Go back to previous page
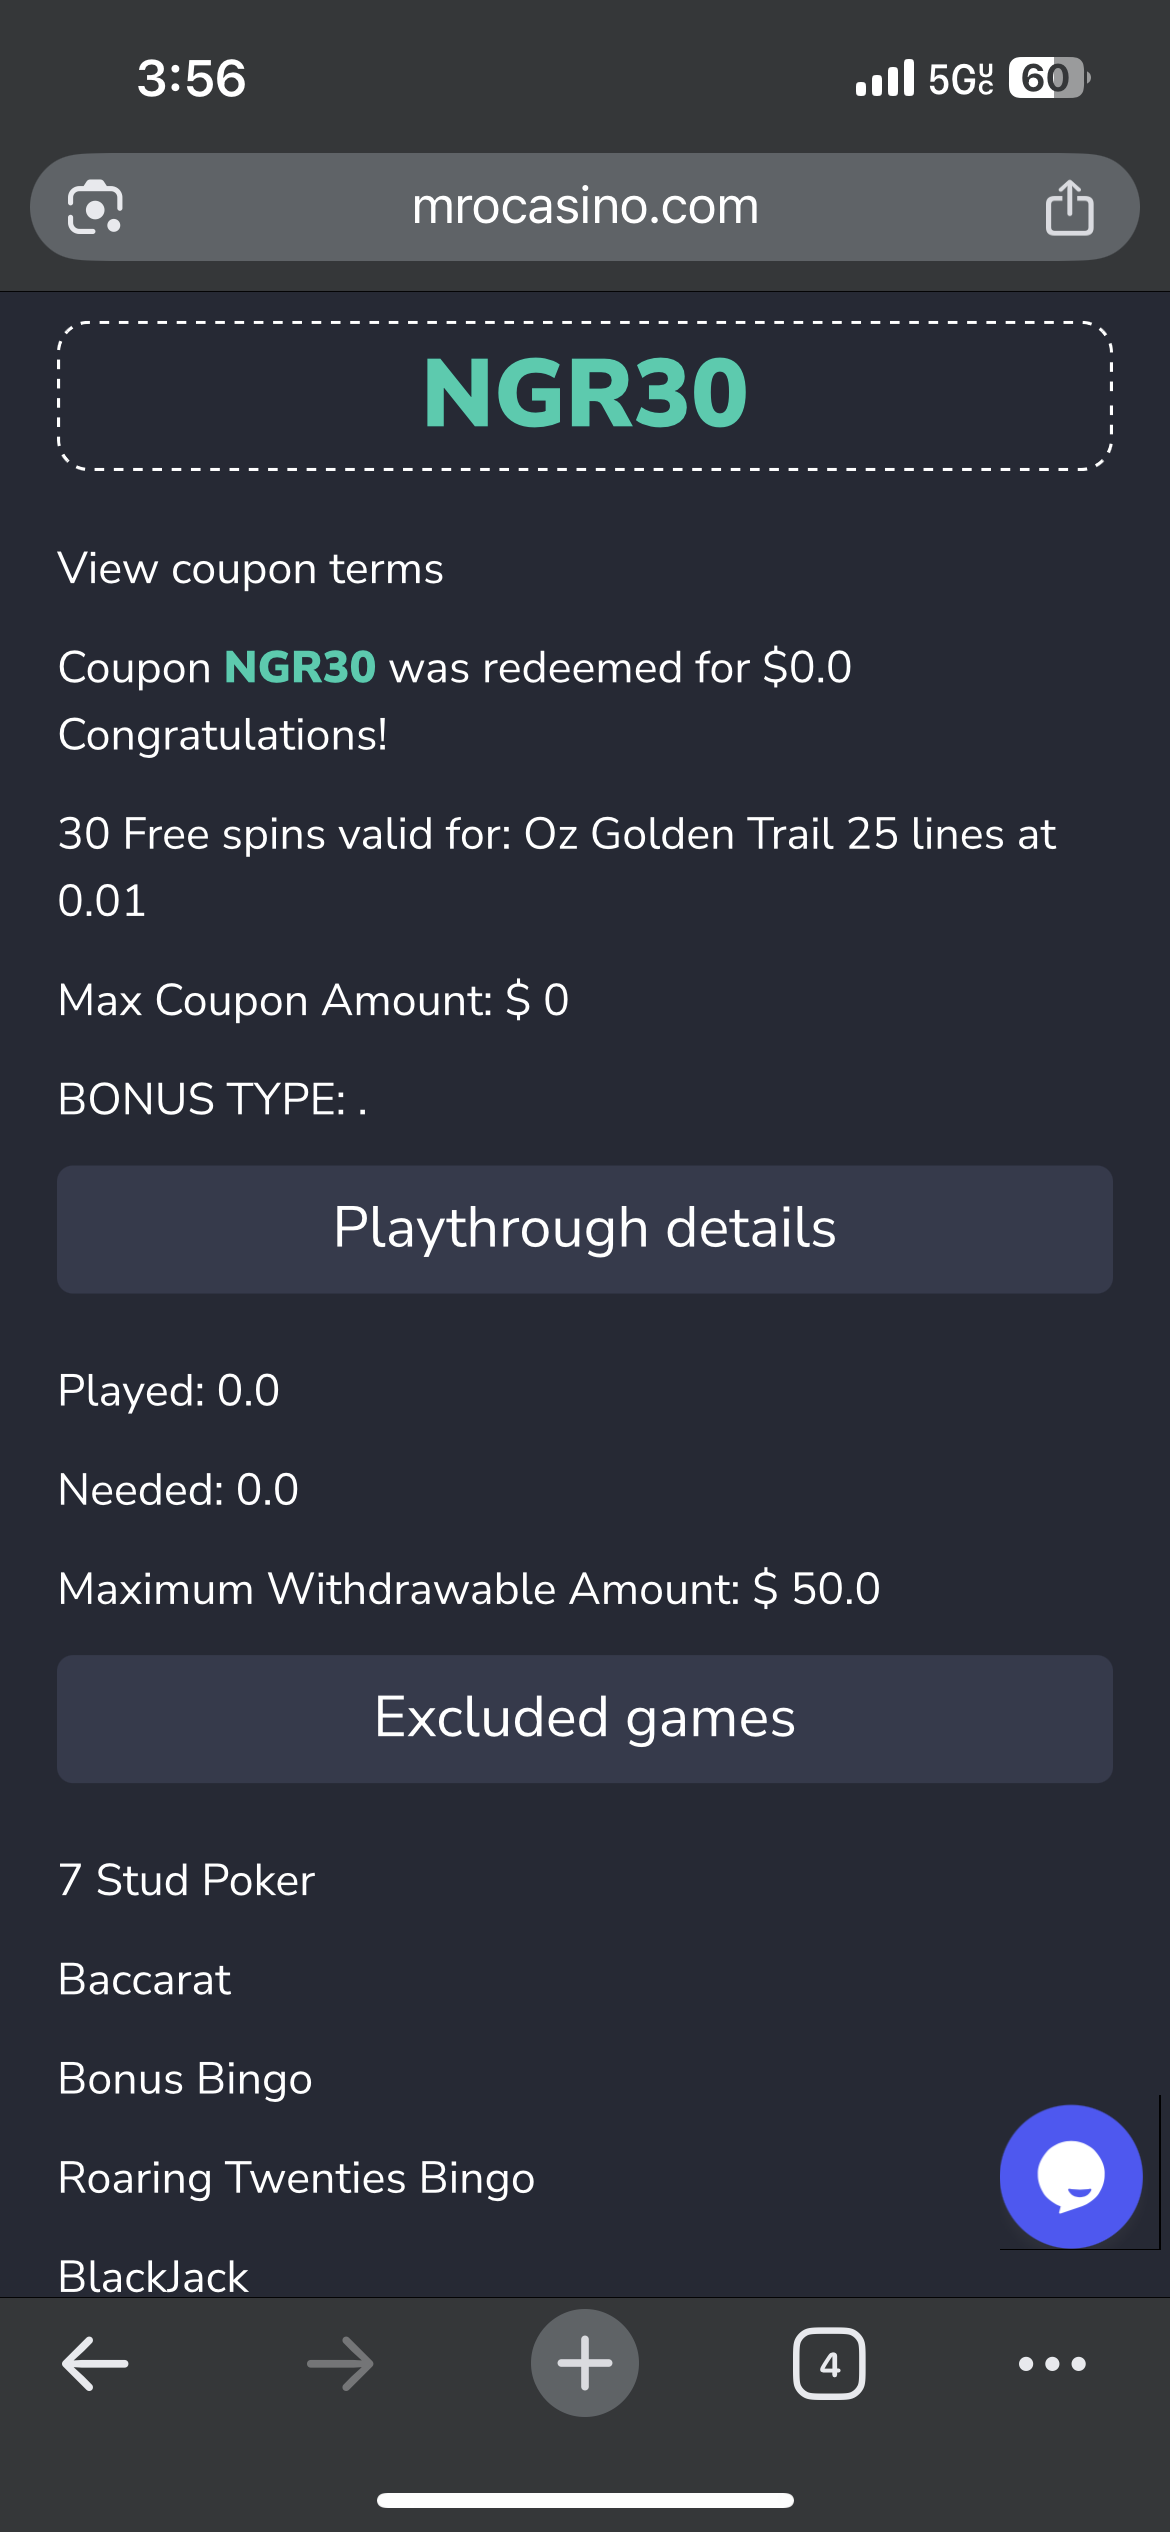This screenshot has height=2532, width=1170. 95,2364
